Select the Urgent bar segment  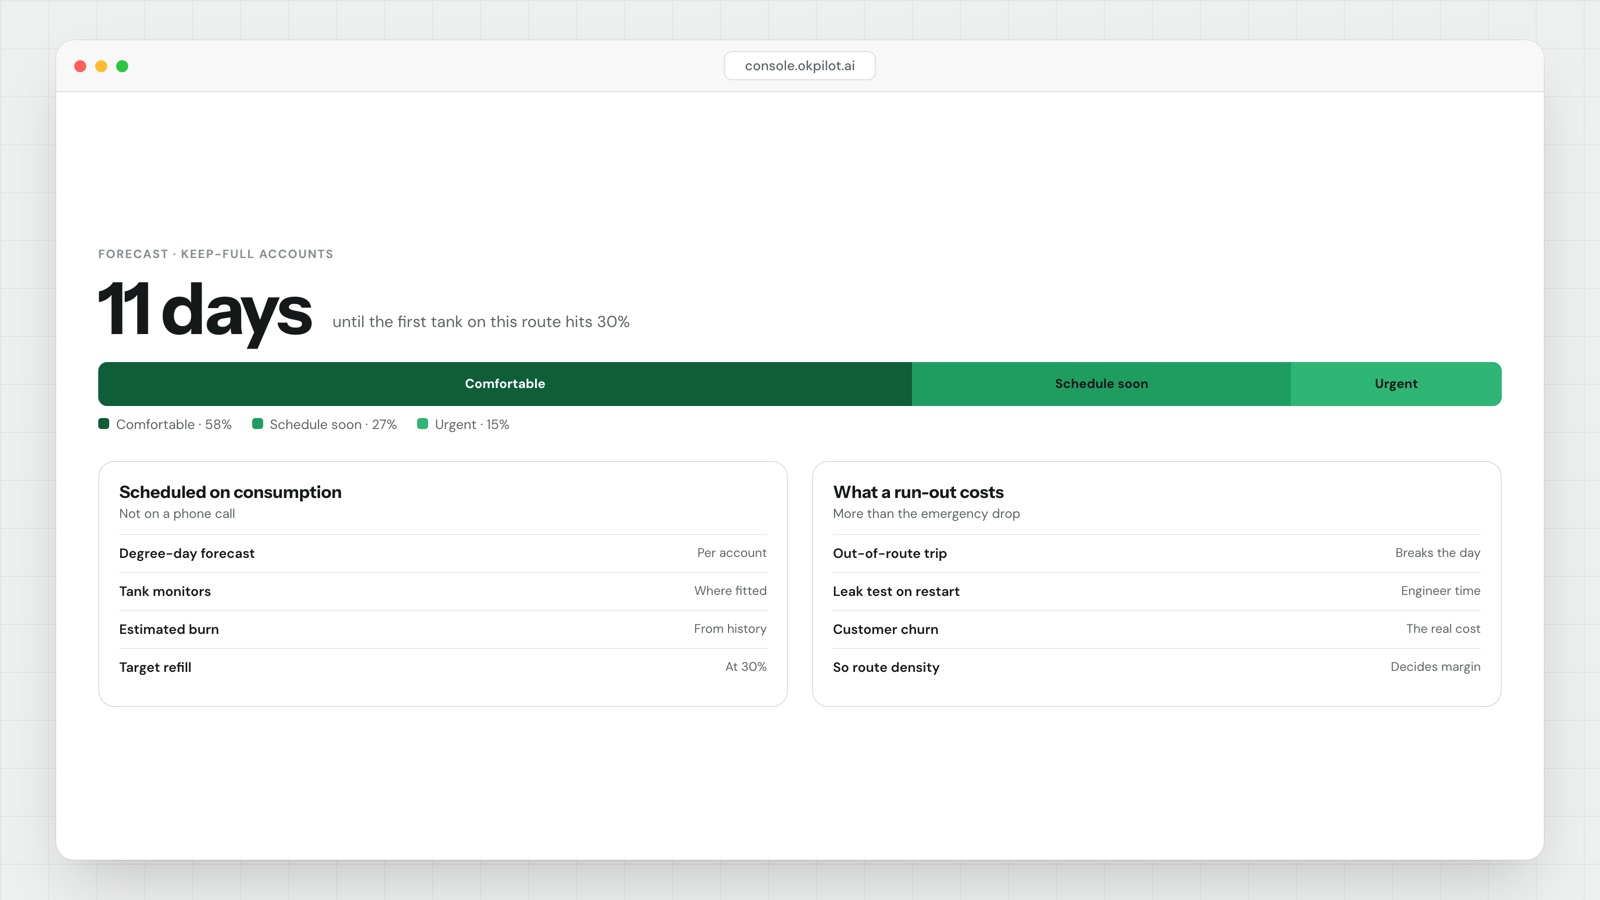point(1396,384)
